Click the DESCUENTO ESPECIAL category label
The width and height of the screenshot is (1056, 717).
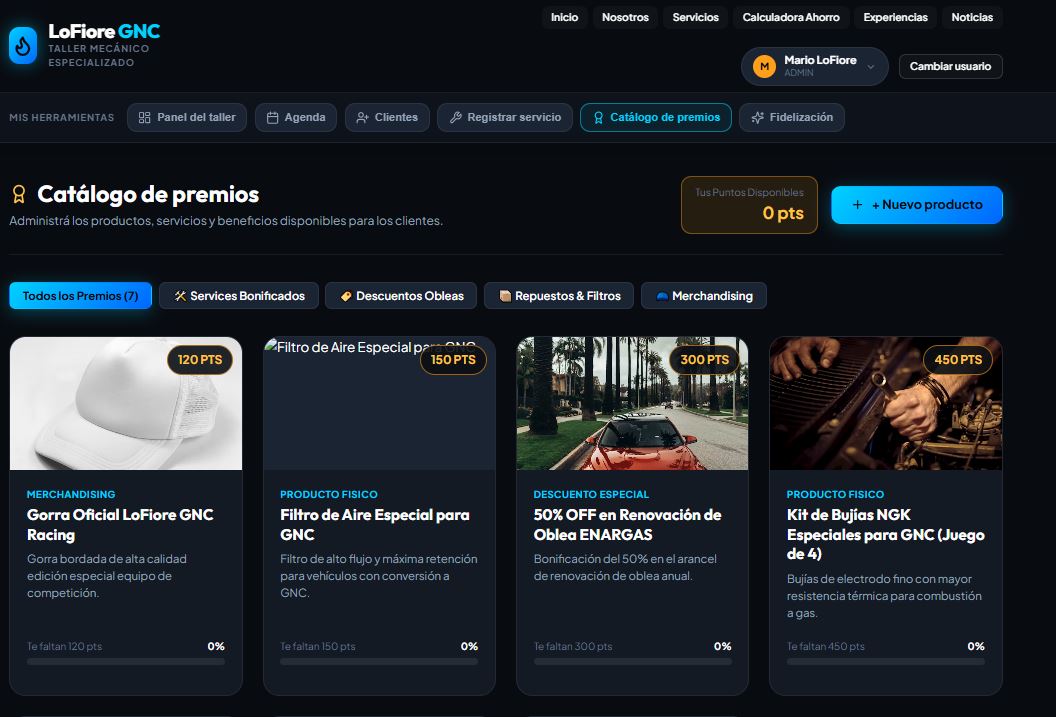pos(591,494)
